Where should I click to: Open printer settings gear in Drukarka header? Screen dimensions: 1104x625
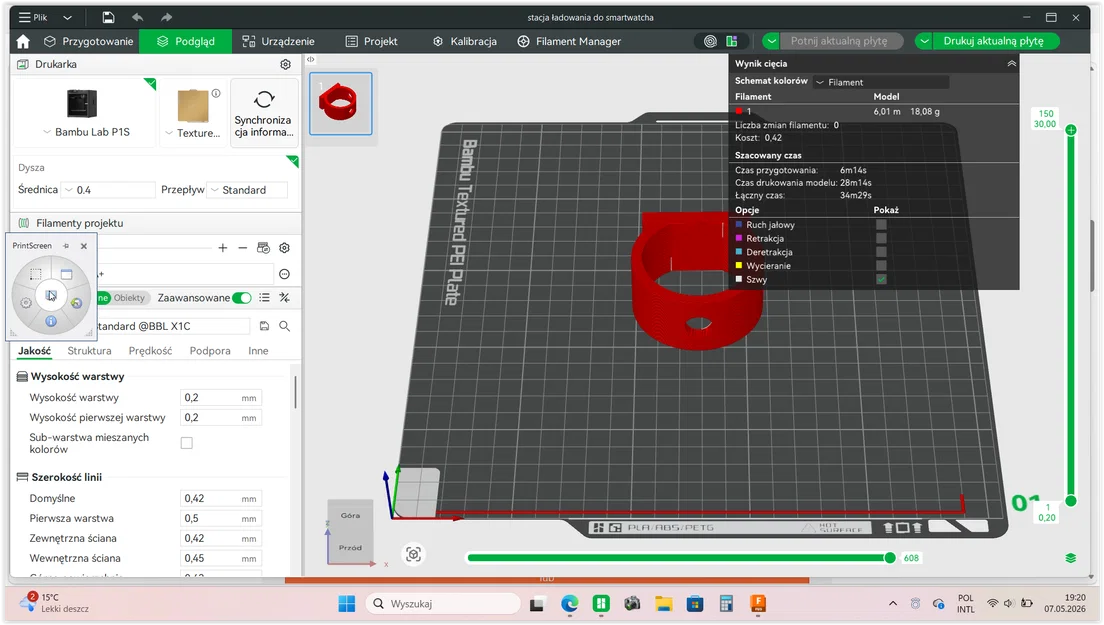pos(285,64)
